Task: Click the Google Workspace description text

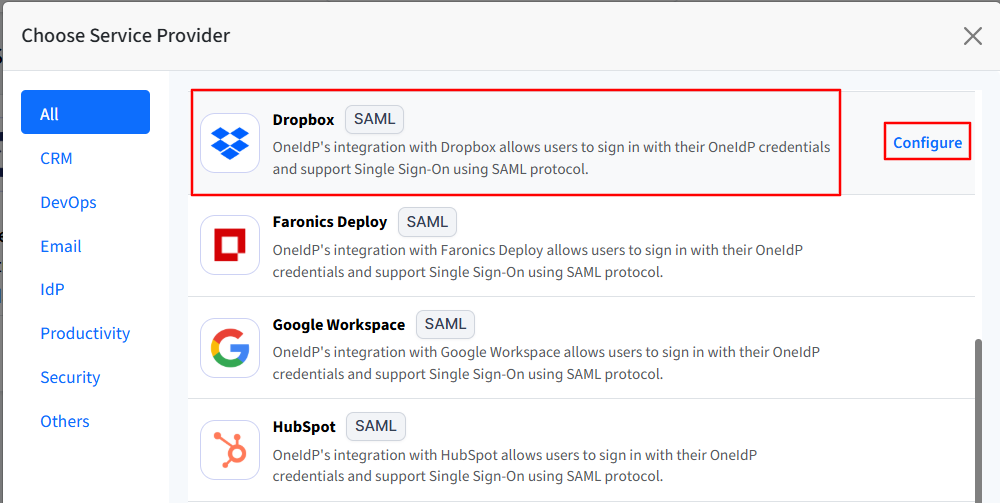Action: pyautogui.click(x=546, y=363)
